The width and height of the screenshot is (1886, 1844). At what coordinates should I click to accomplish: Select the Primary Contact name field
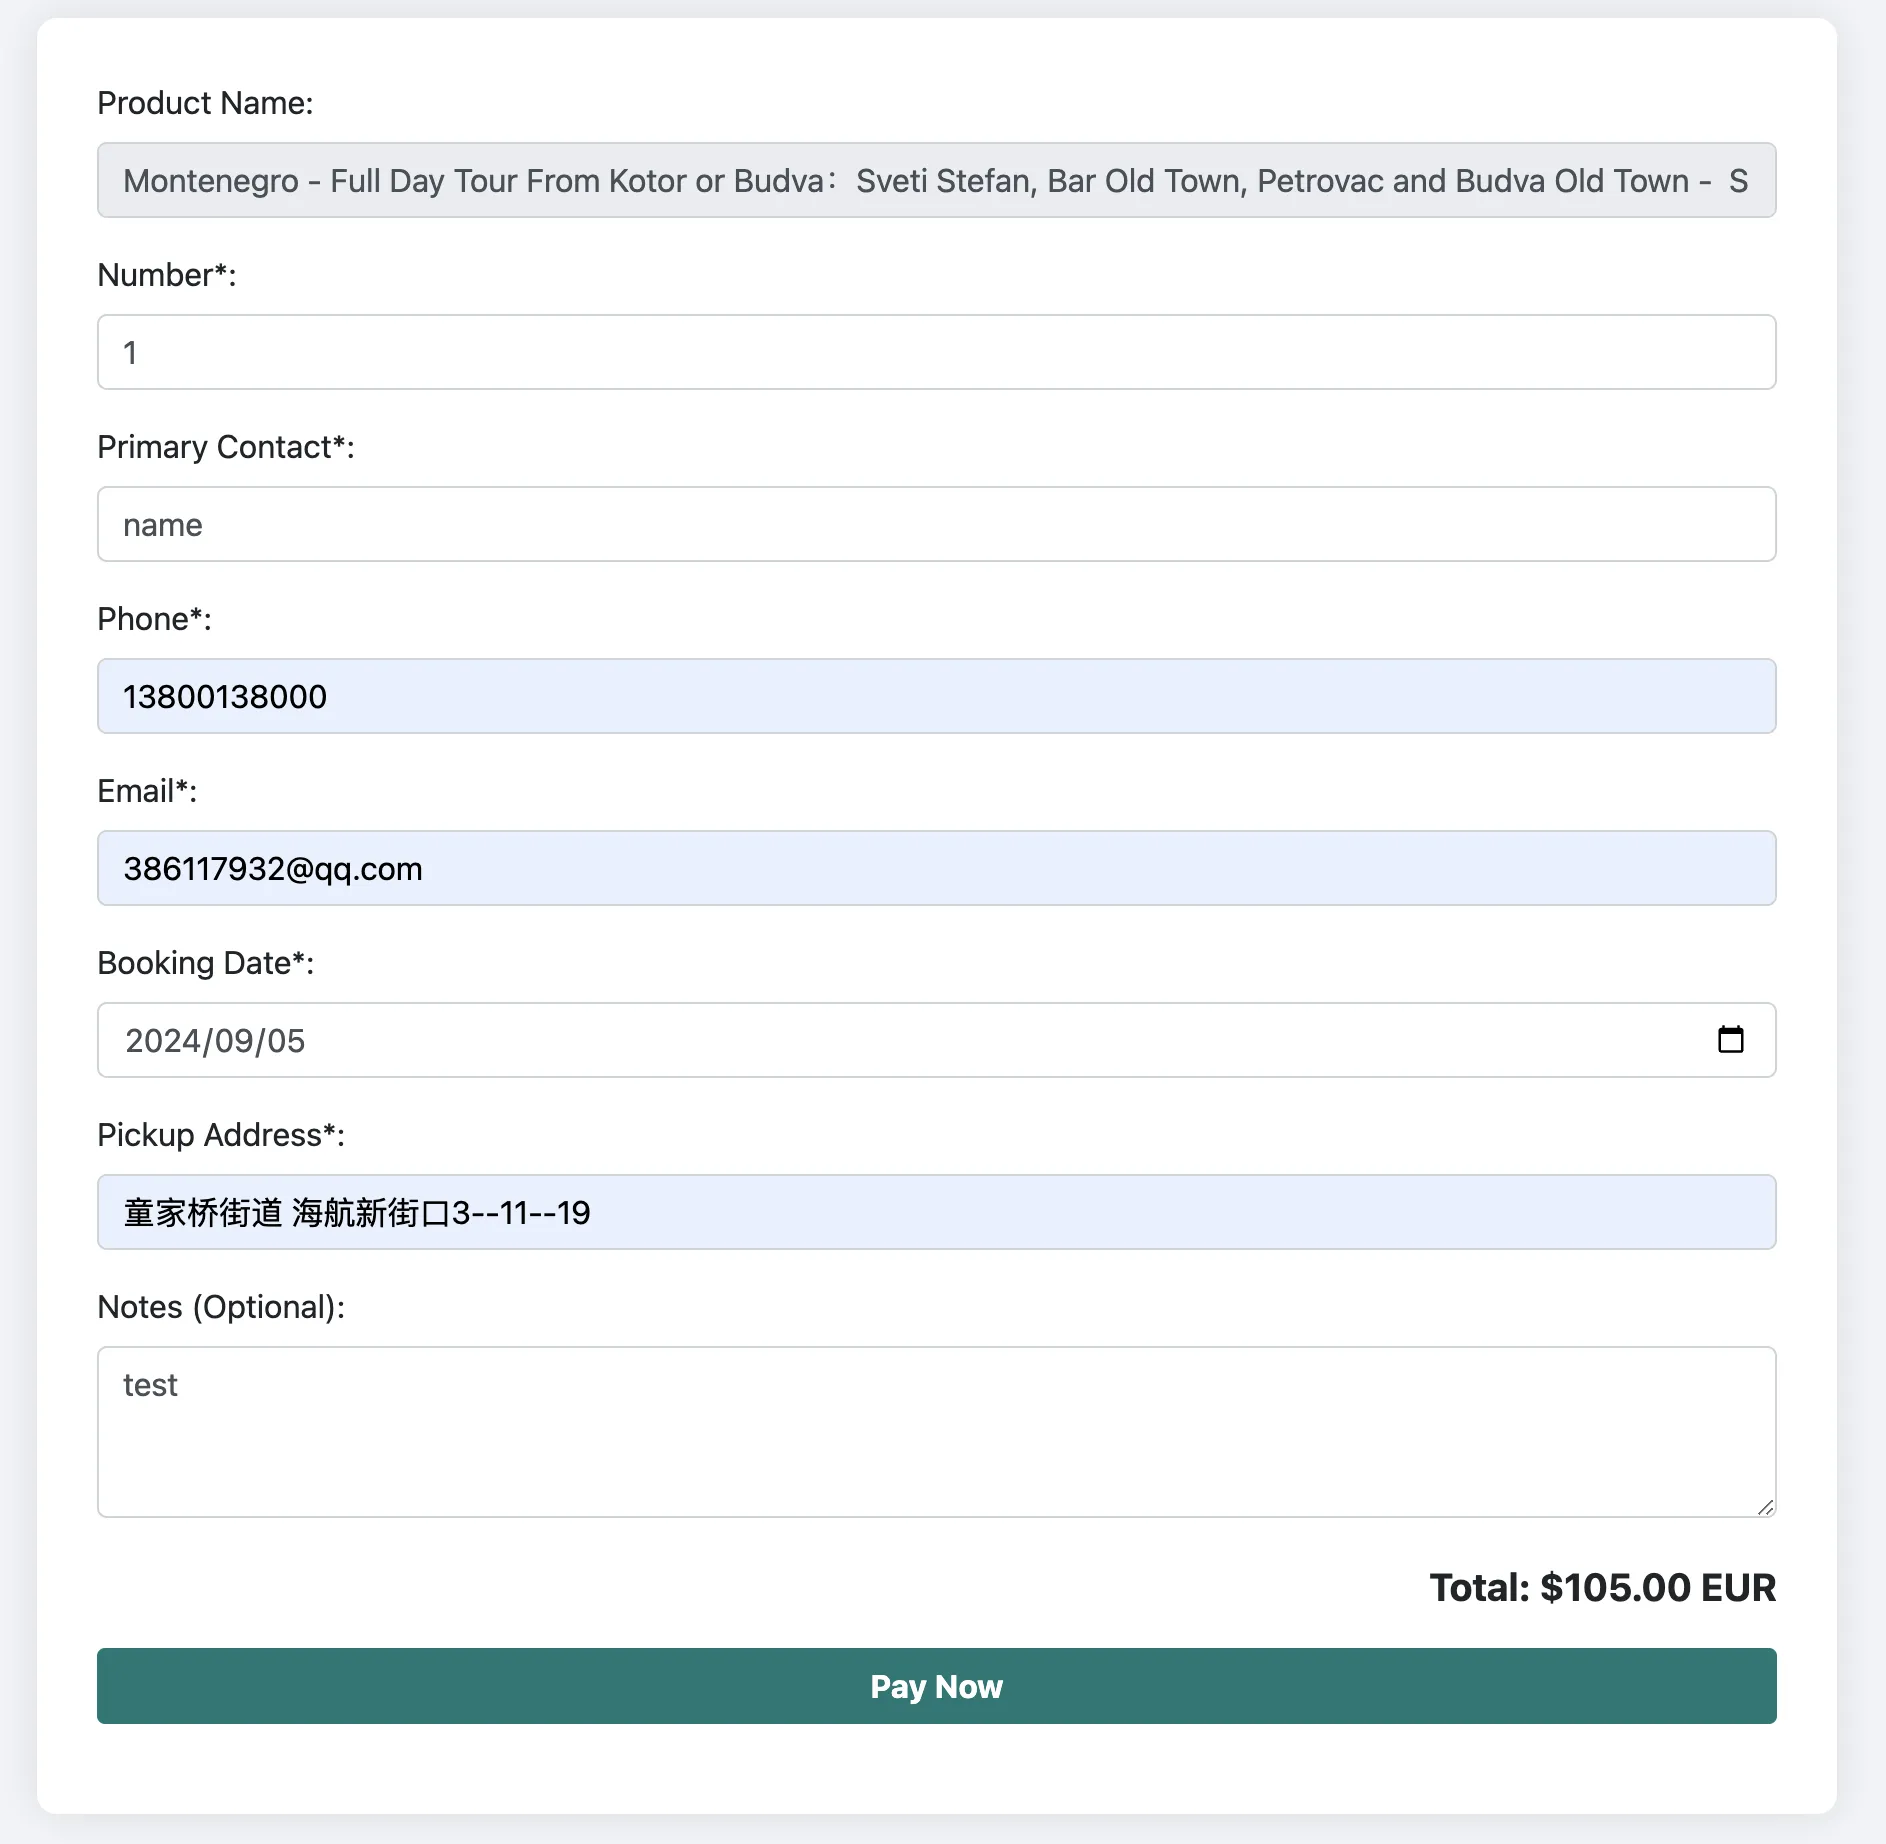coord(937,524)
